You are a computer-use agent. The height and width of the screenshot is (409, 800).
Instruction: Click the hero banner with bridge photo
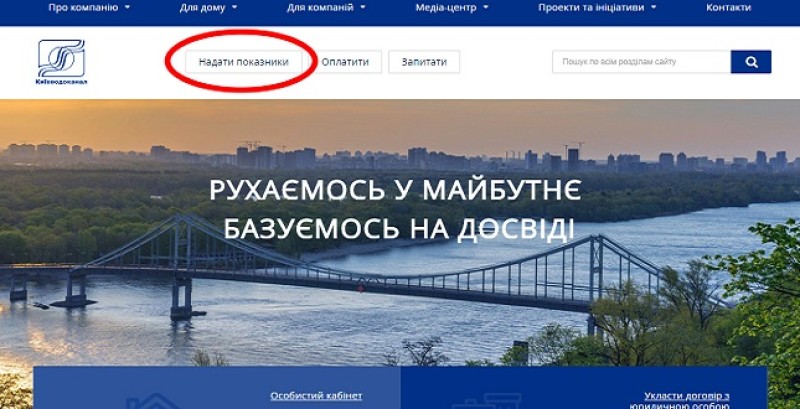tap(400, 232)
